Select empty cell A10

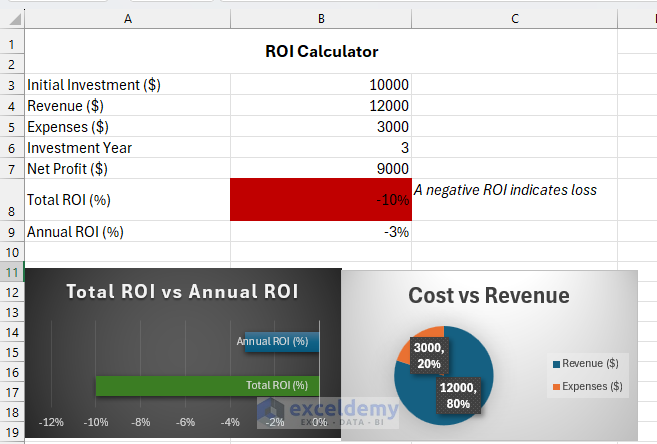coord(127,252)
